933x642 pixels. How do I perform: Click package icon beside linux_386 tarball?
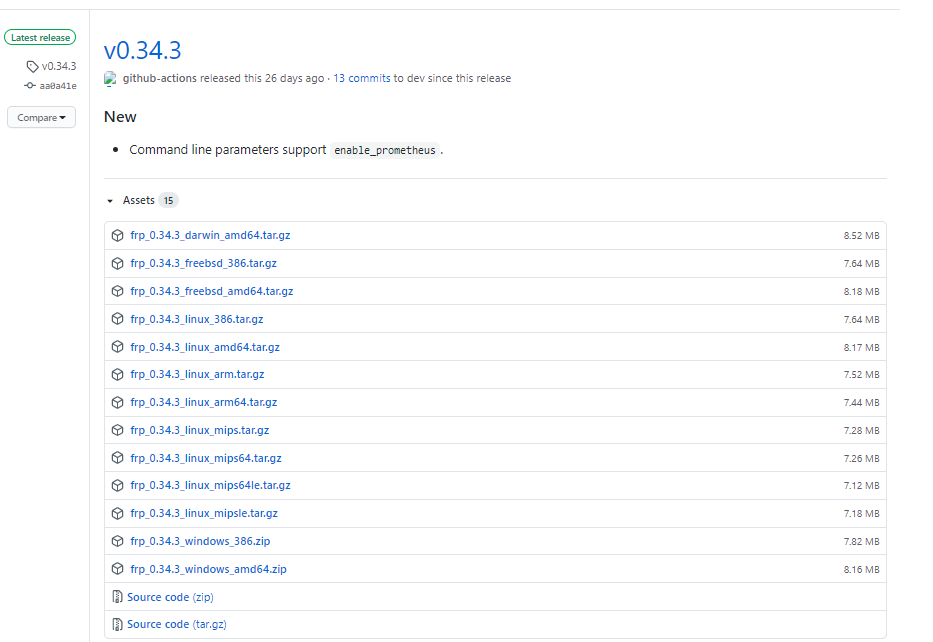pyautogui.click(x=117, y=319)
